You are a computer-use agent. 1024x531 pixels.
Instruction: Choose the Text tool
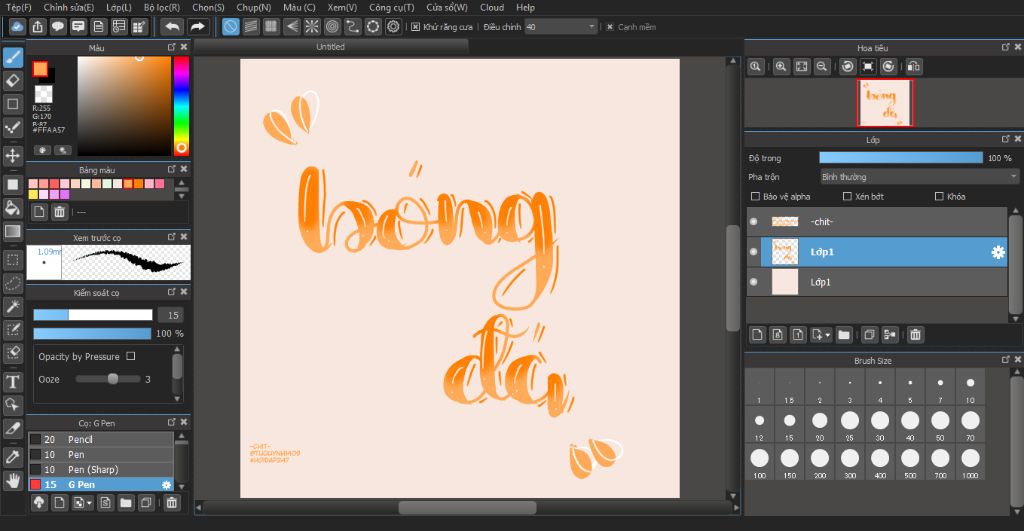tap(13, 381)
